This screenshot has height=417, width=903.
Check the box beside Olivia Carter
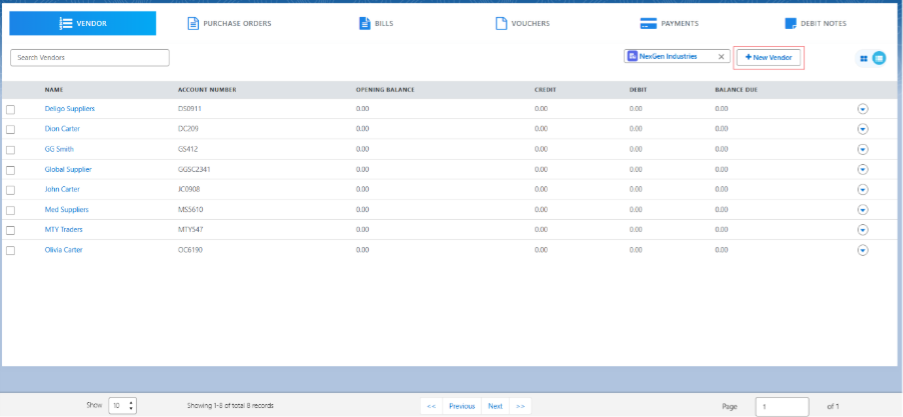(x=11, y=250)
